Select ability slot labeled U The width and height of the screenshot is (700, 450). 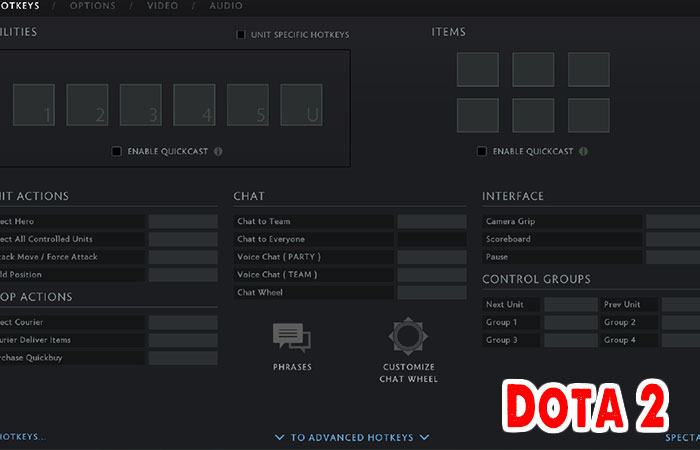pyautogui.click(x=301, y=105)
